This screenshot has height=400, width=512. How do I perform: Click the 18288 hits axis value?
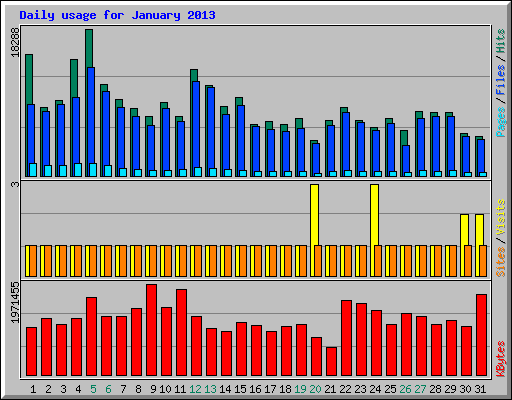click(x=15, y=42)
